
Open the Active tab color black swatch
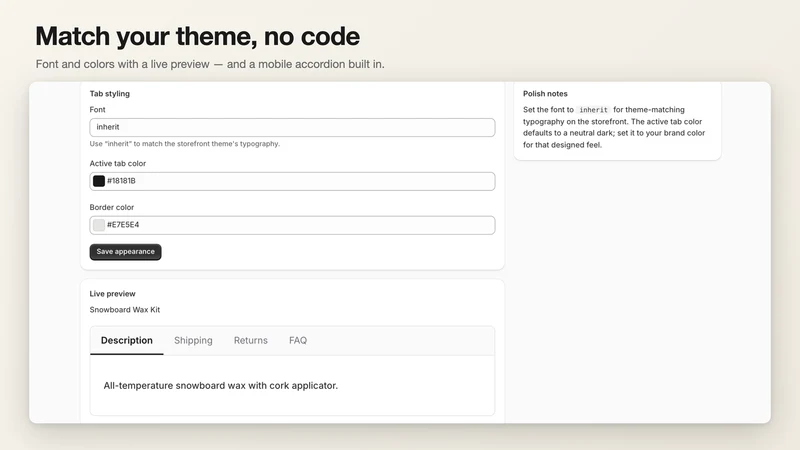99,181
